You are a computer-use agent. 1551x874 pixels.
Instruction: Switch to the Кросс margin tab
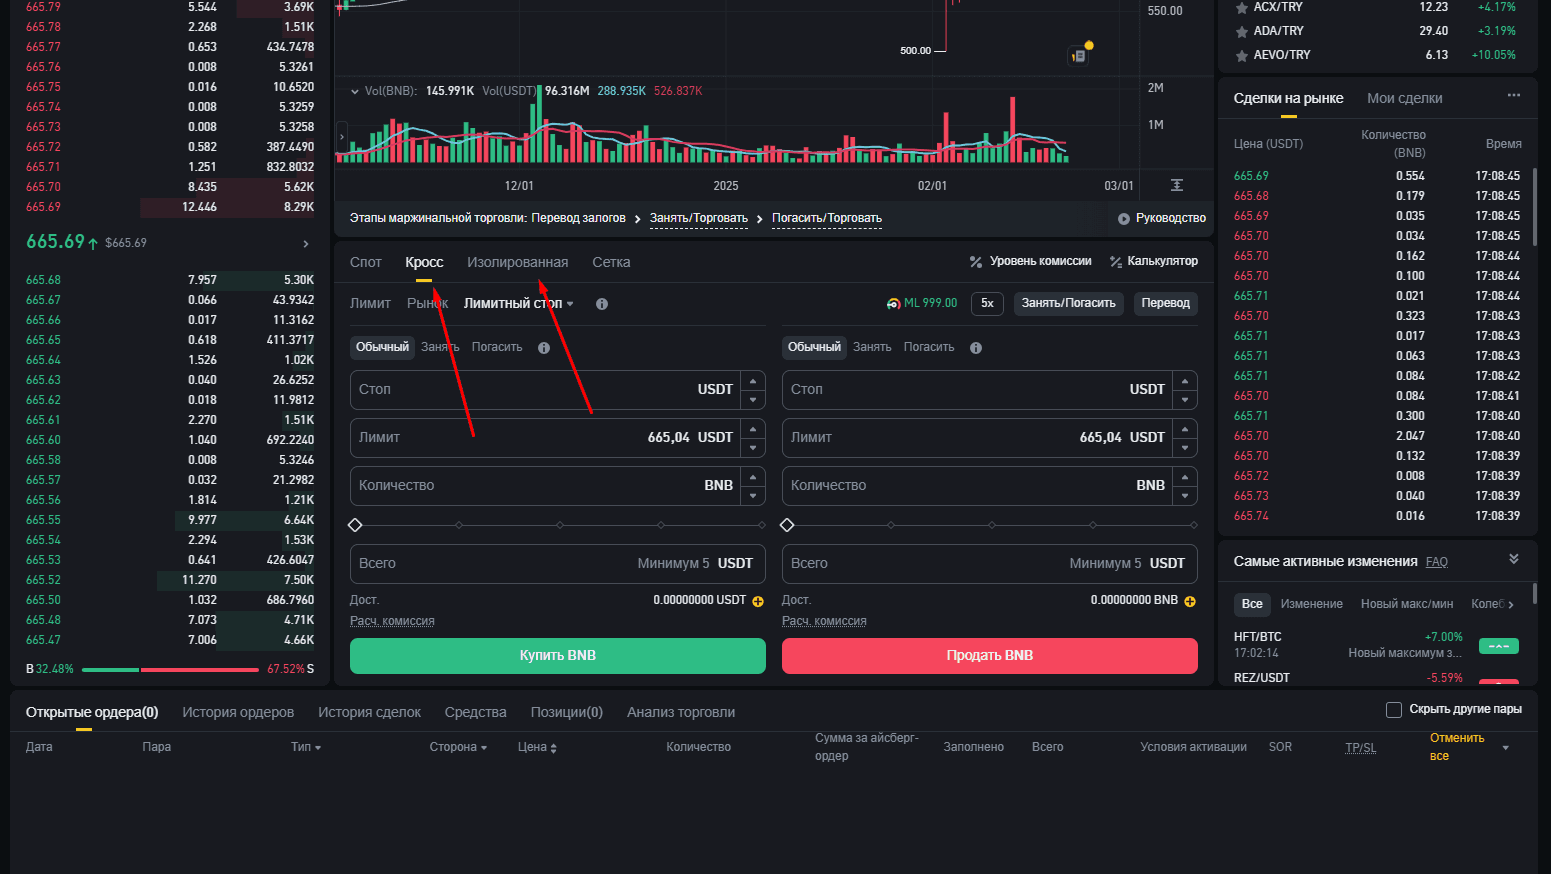[424, 262]
